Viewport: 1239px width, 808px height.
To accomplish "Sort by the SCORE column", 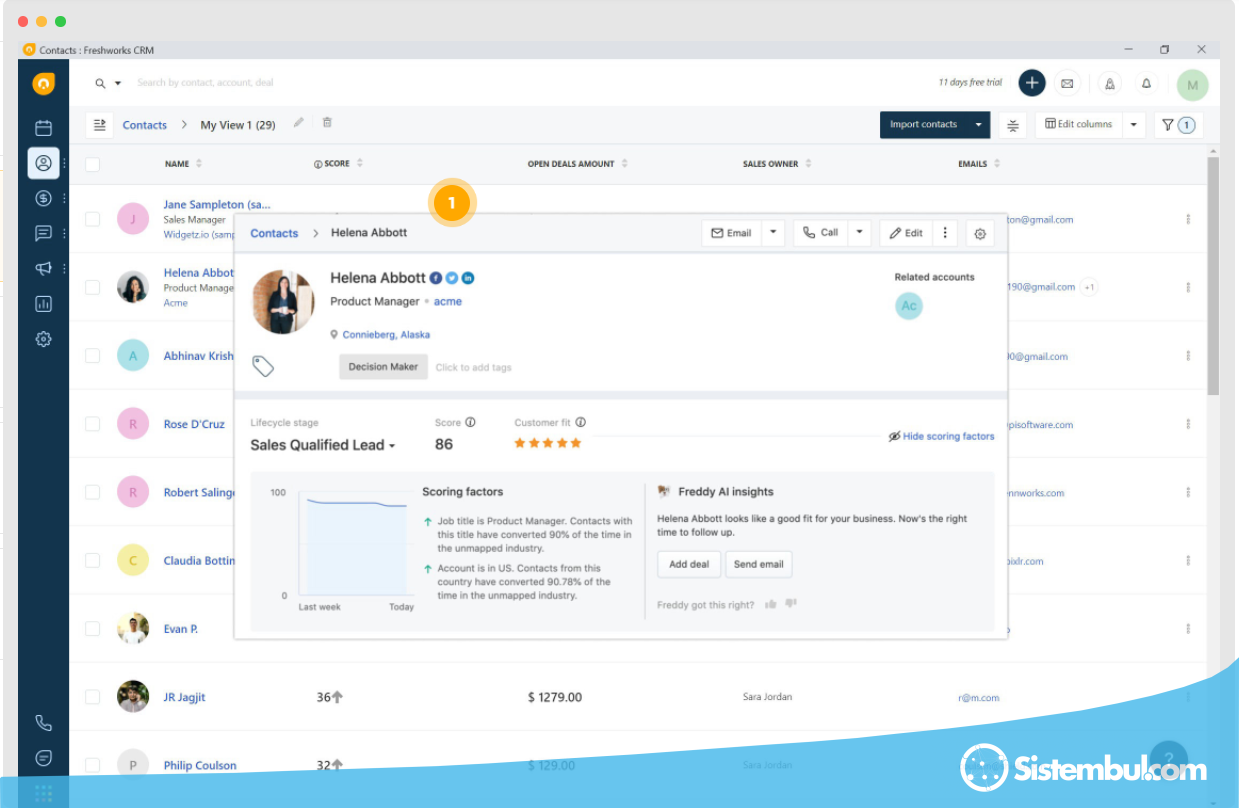I will point(338,164).
